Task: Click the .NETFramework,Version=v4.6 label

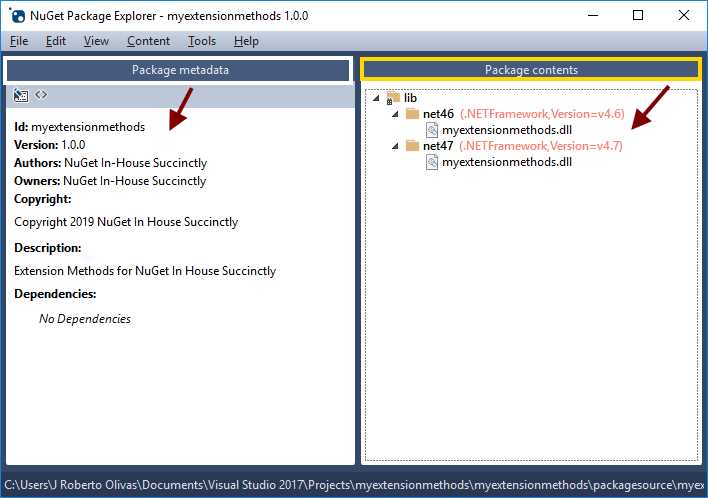Action: (x=542, y=114)
